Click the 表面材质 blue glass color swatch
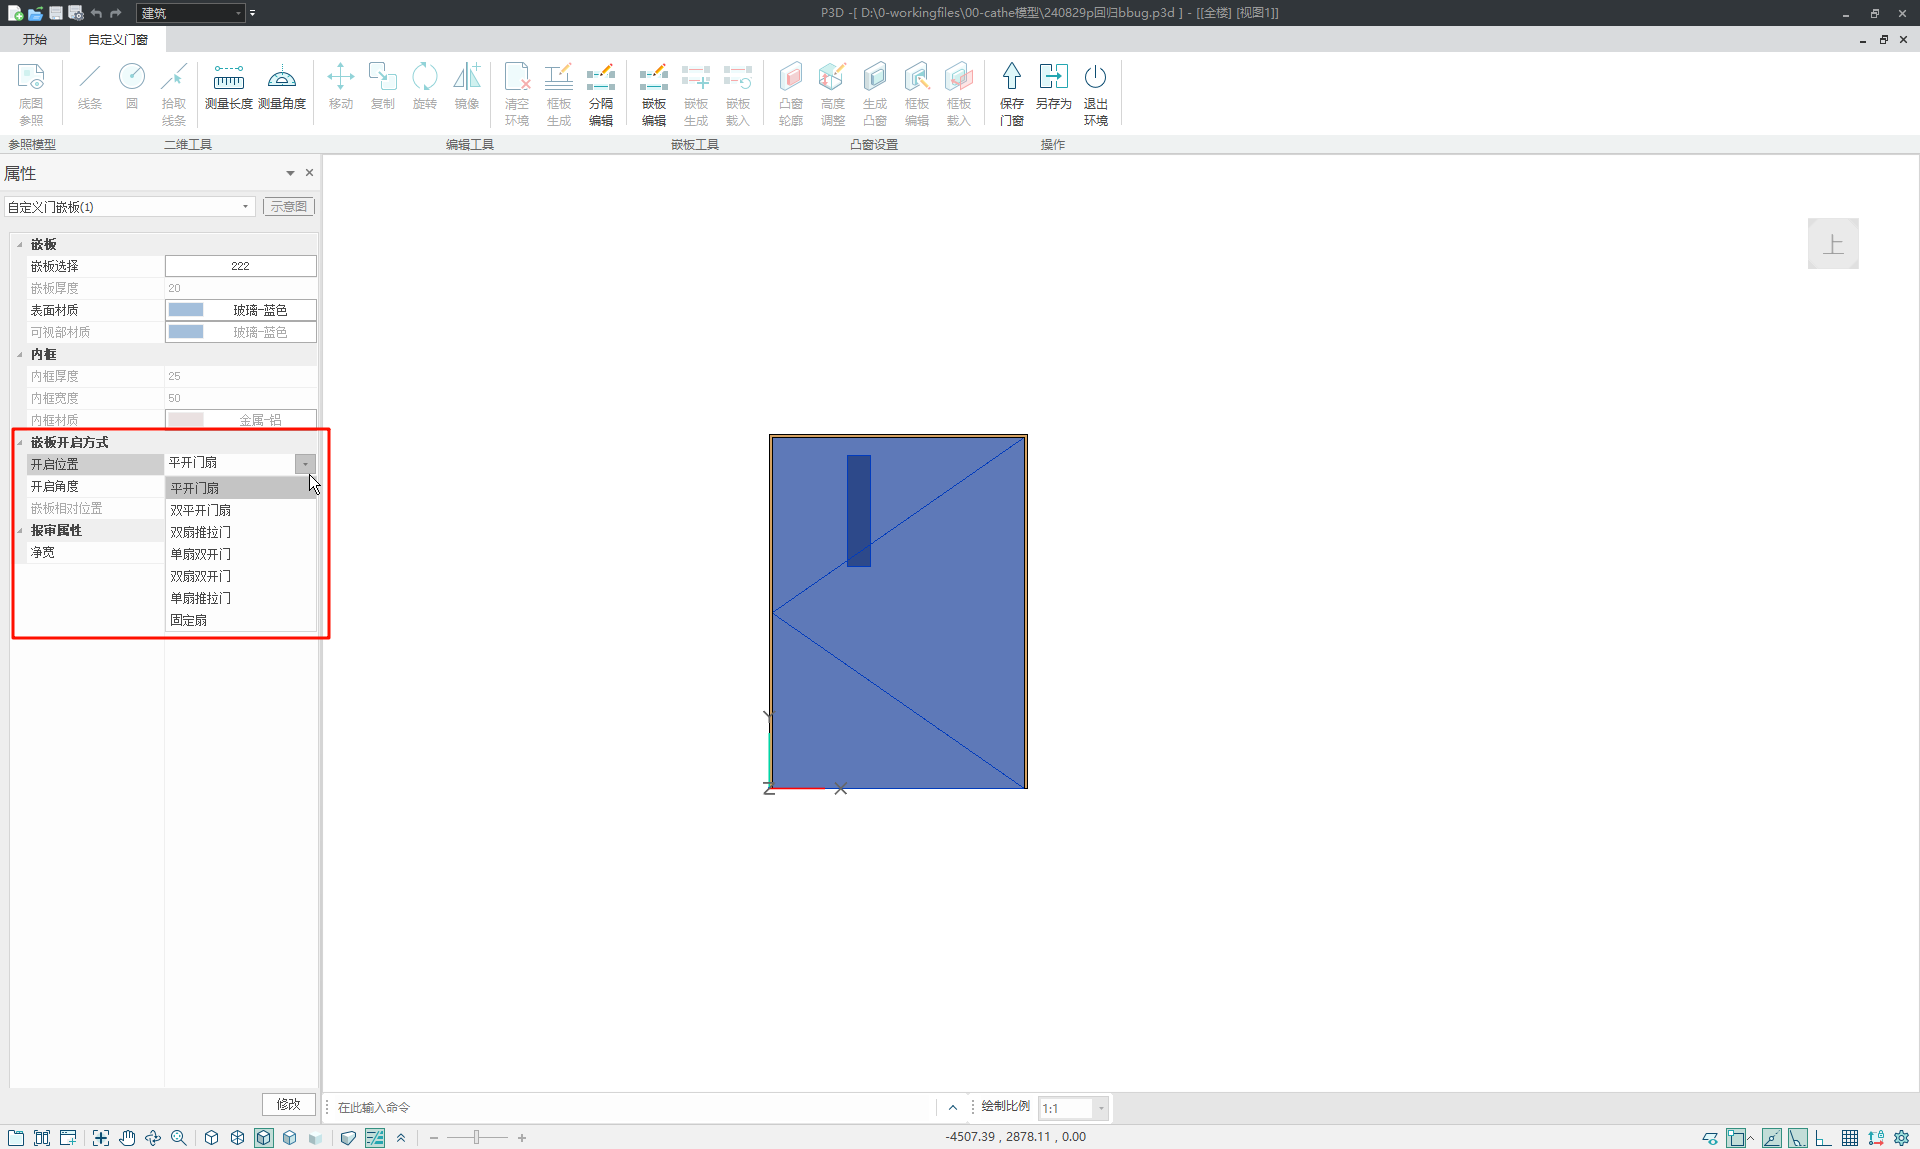This screenshot has height=1149, width=1920. [186, 310]
